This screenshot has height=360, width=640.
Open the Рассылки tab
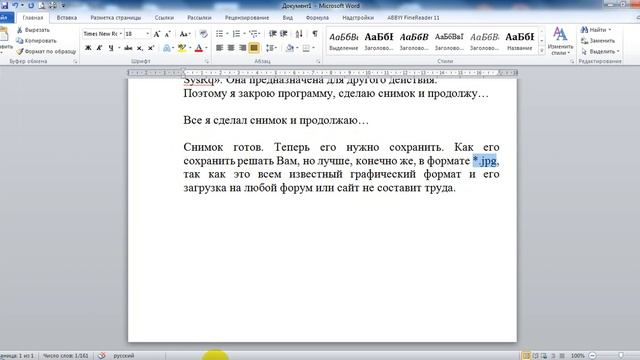(x=199, y=18)
